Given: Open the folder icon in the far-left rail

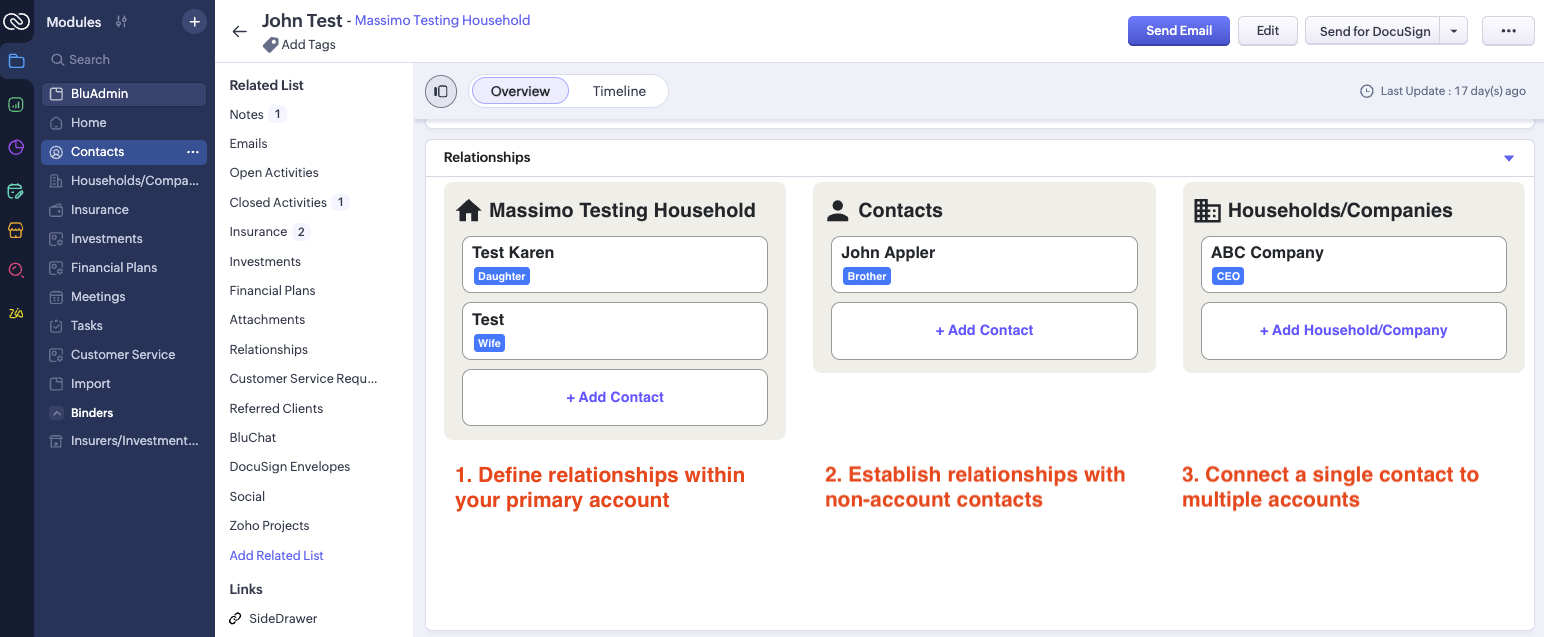Looking at the screenshot, I should click(x=16, y=61).
